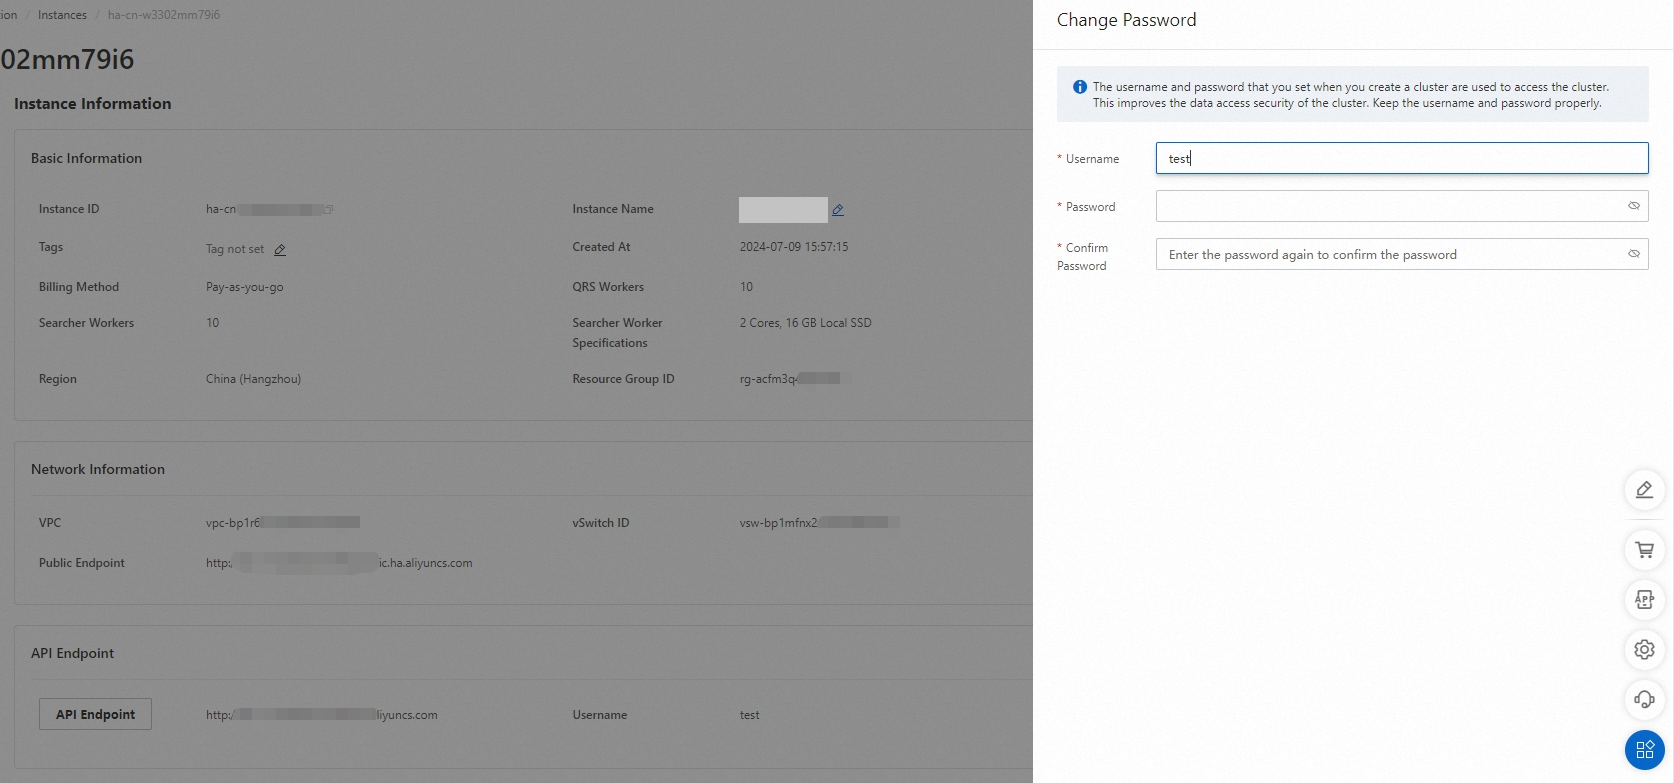Click the ha-cn-w3302mm79i6 breadcrumb item
This screenshot has width=1674, height=783.
(164, 15)
